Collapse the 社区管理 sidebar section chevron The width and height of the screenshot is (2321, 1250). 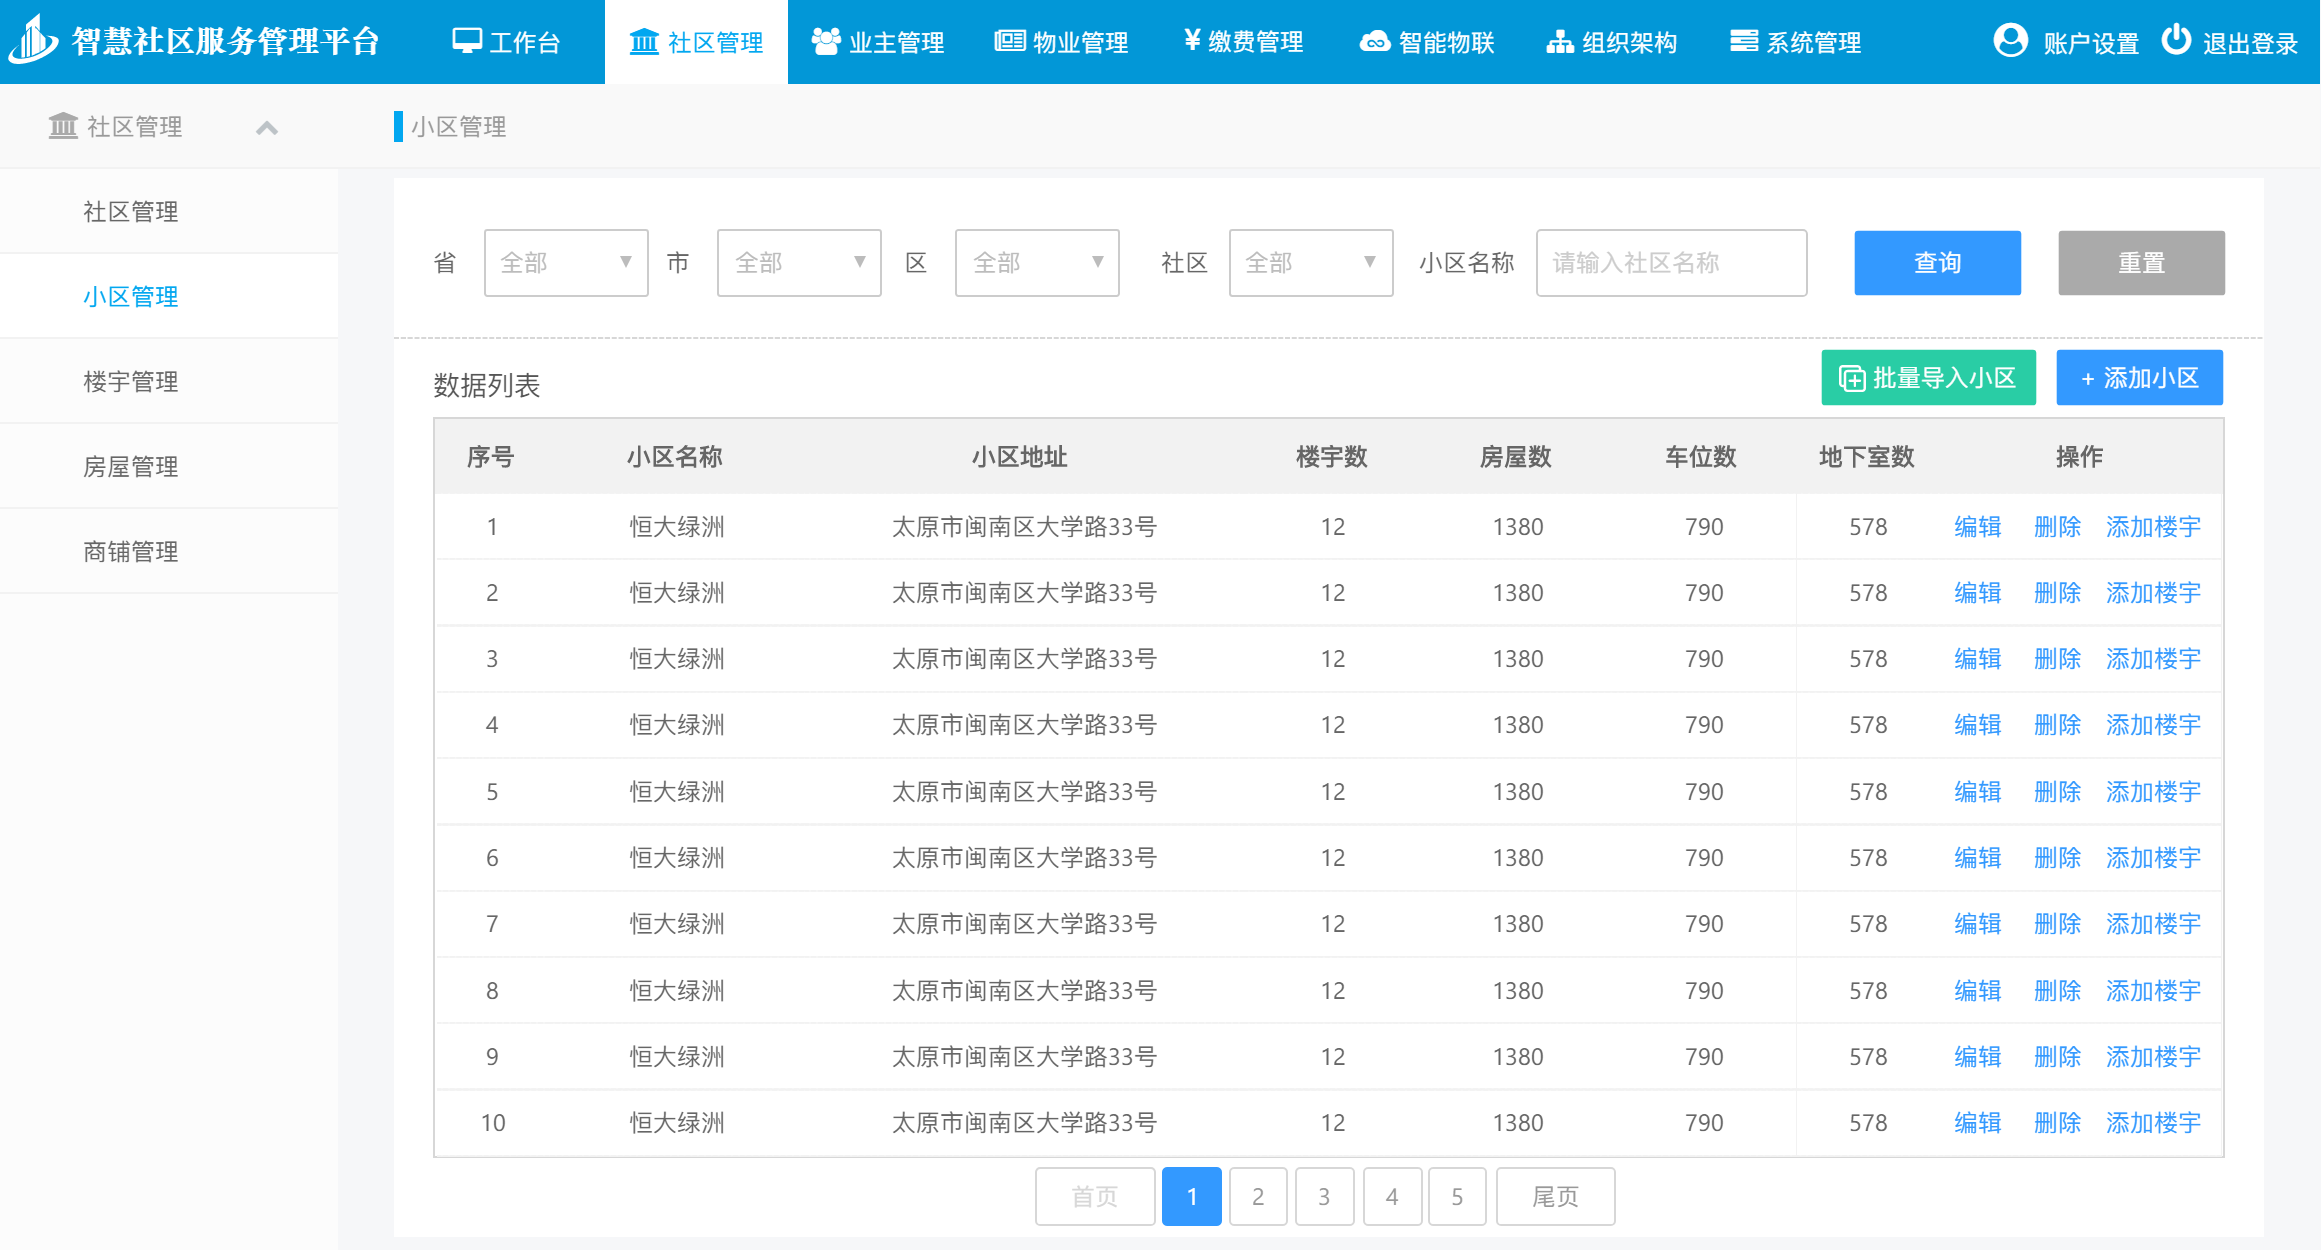coord(267,127)
